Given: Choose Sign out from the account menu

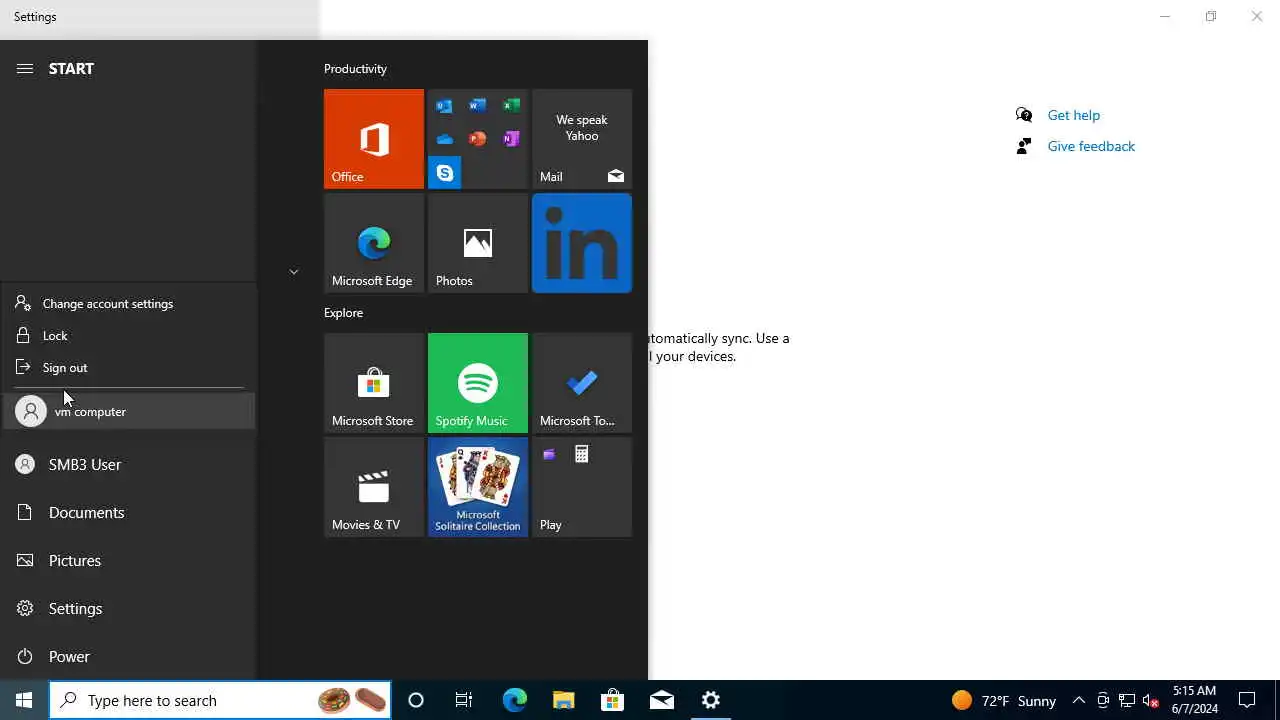Looking at the screenshot, I should click(128, 367).
